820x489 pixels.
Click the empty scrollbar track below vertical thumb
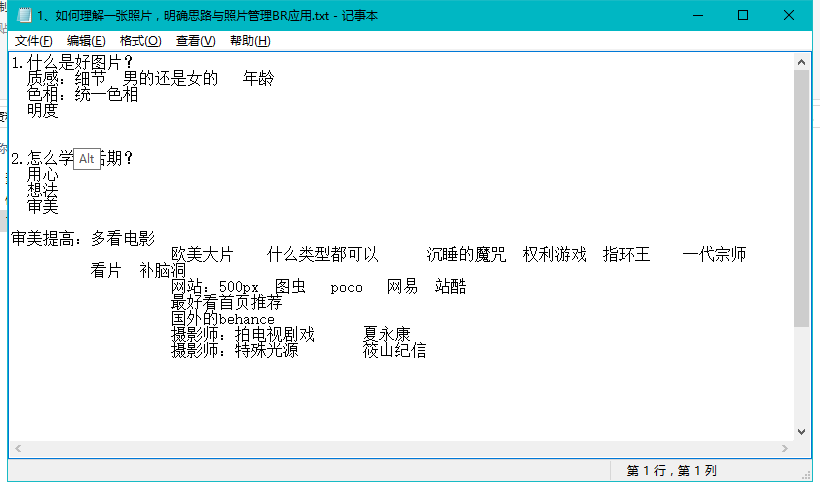click(x=801, y=380)
